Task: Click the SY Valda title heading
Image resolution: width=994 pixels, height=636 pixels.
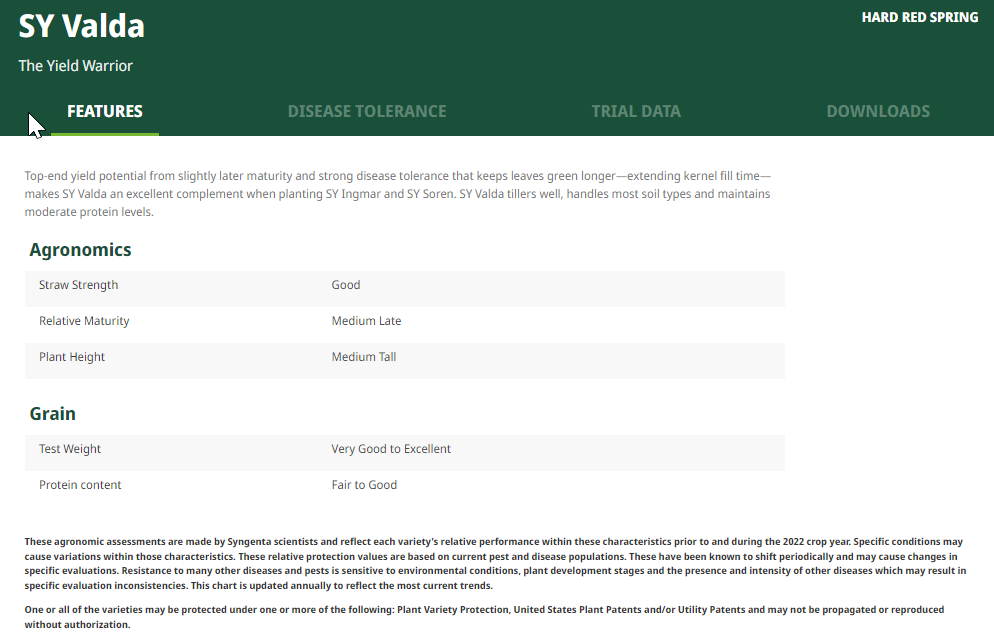Action: [x=82, y=27]
